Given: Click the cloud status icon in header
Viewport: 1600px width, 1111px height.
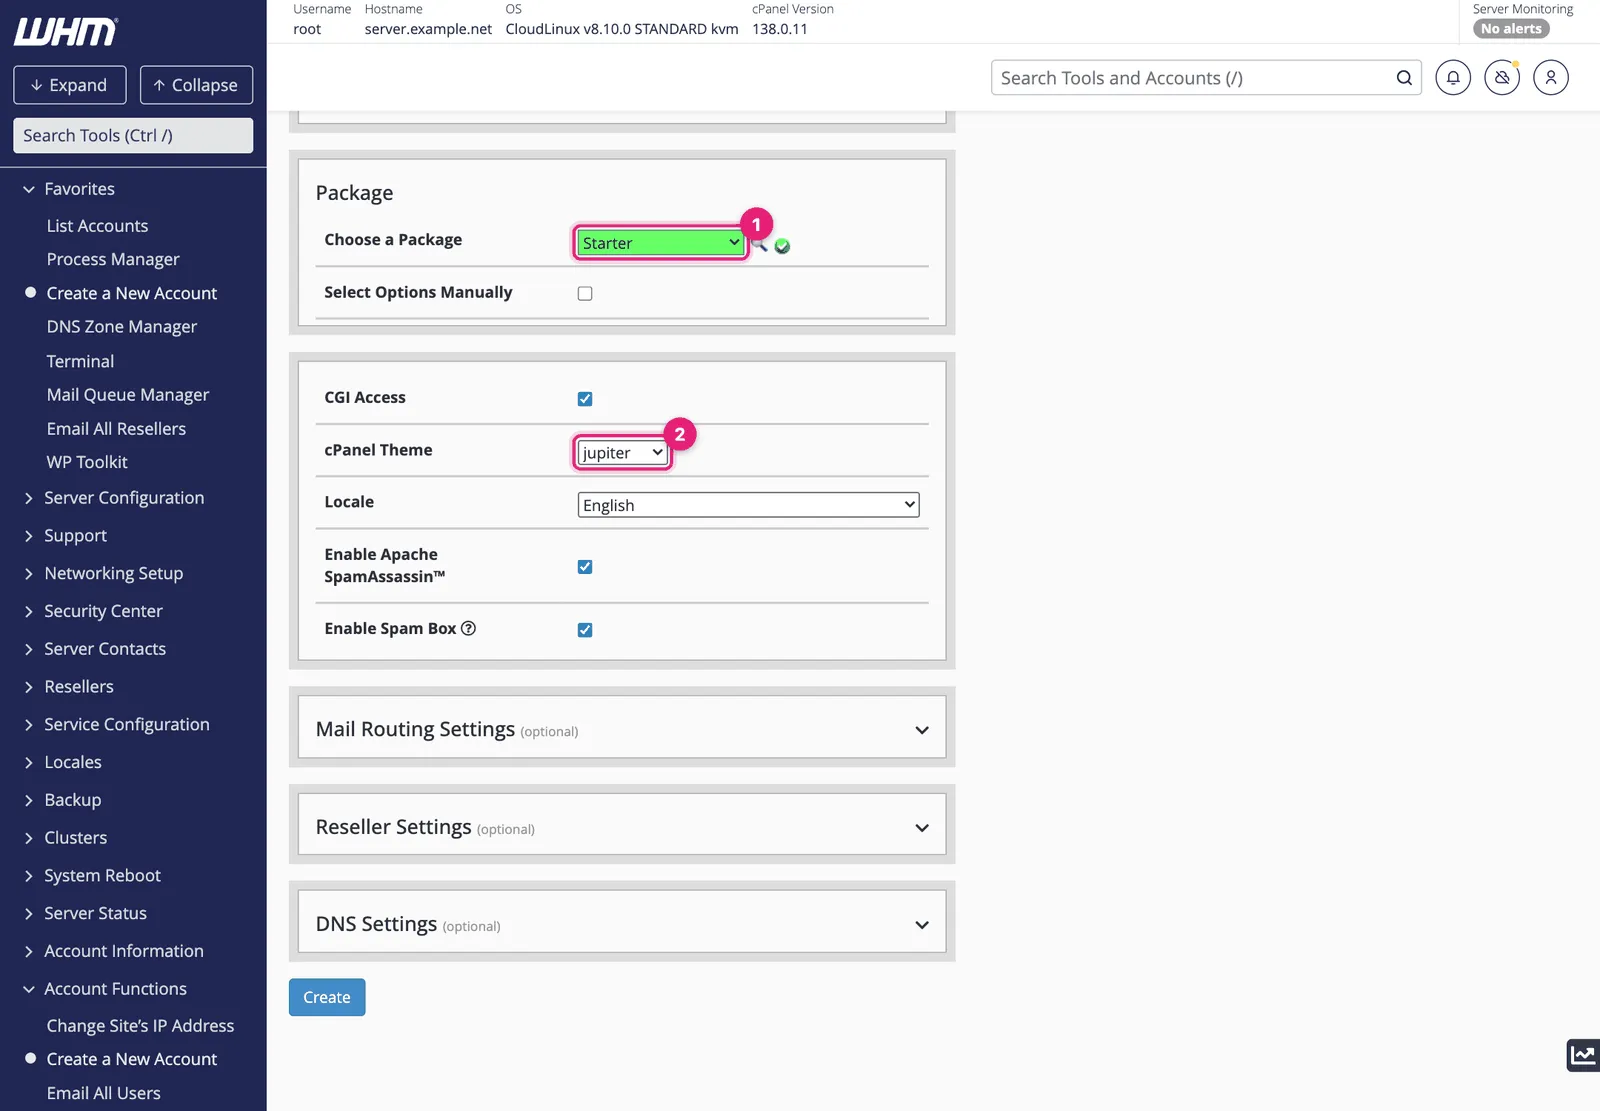Looking at the screenshot, I should [1502, 78].
